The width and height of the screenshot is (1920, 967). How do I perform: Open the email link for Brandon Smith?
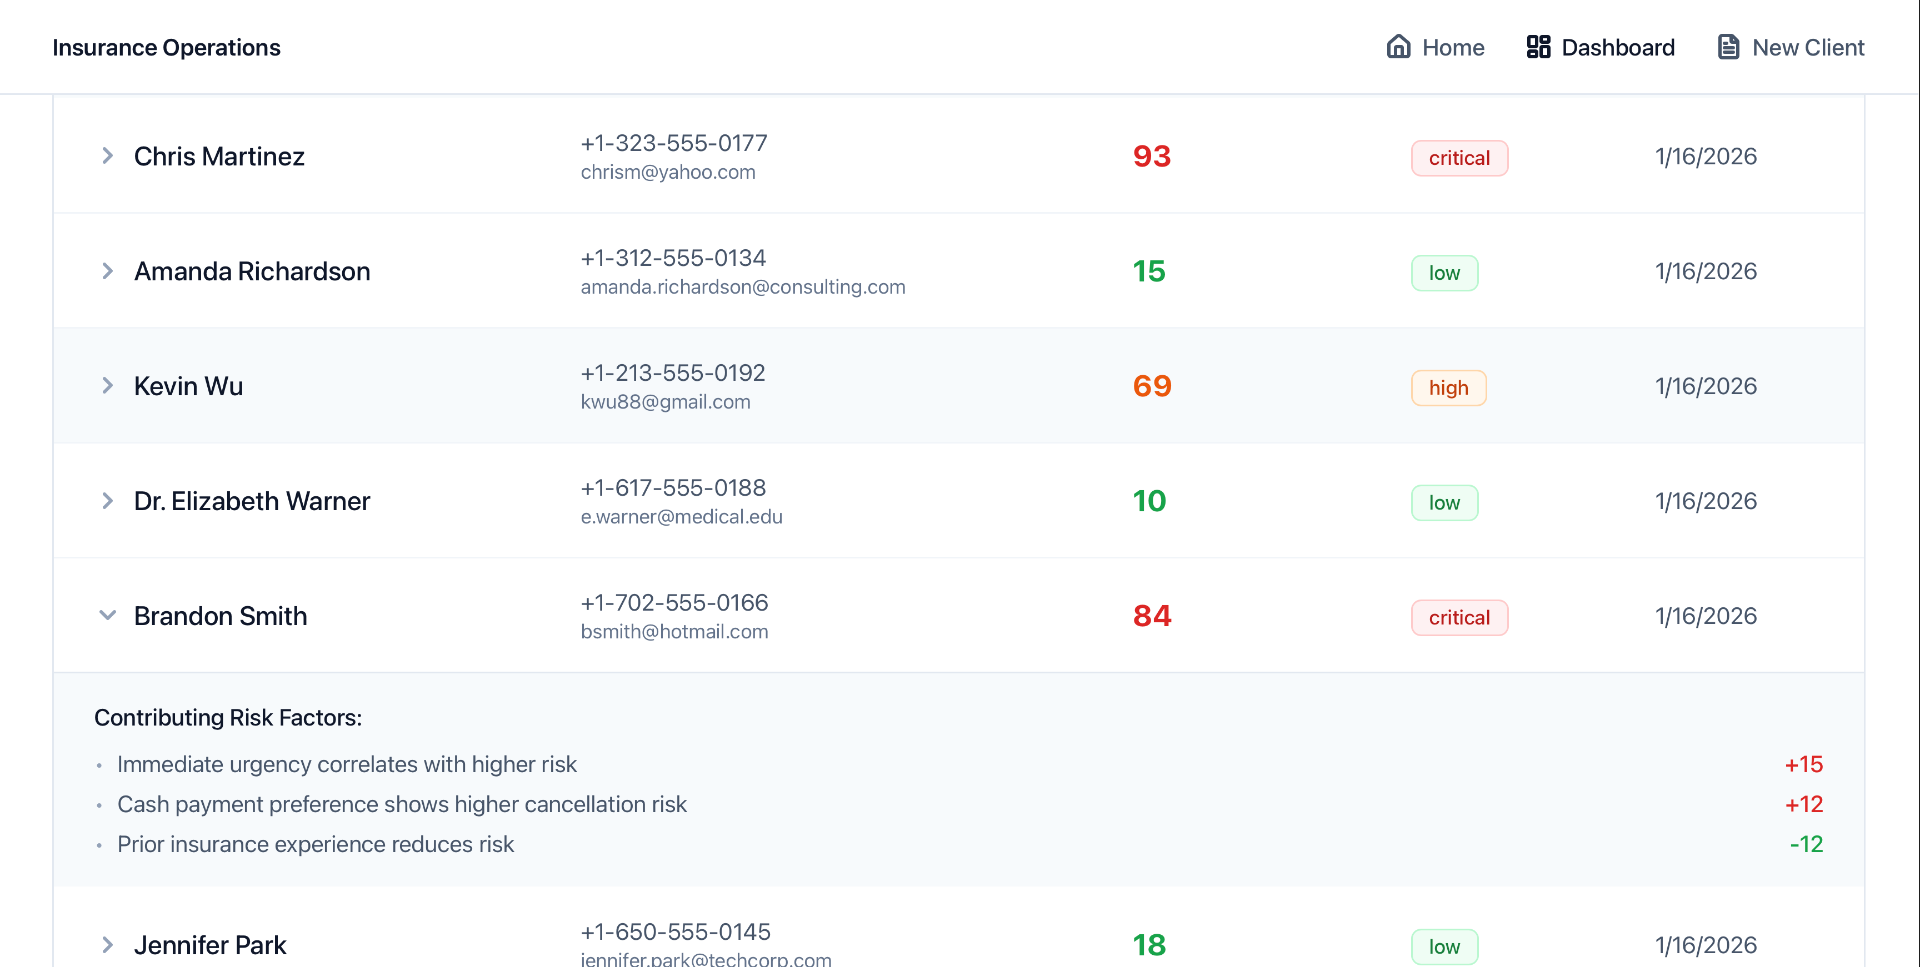(674, 631)
